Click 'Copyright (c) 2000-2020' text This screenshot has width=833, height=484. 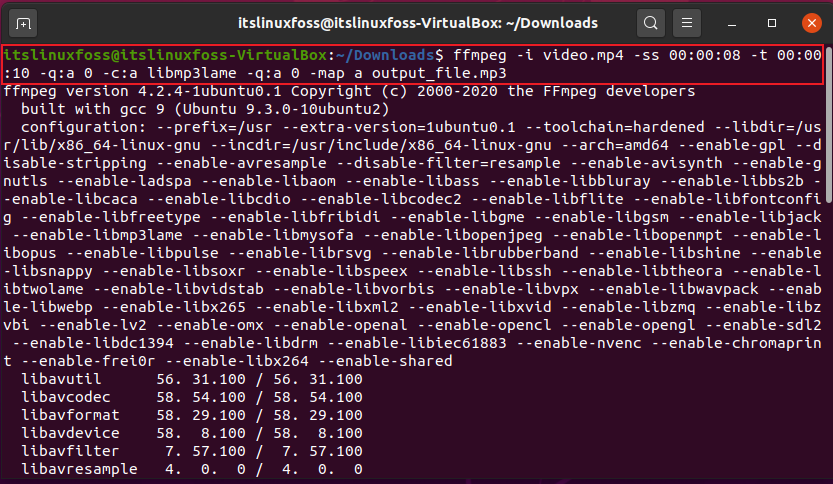394,91
